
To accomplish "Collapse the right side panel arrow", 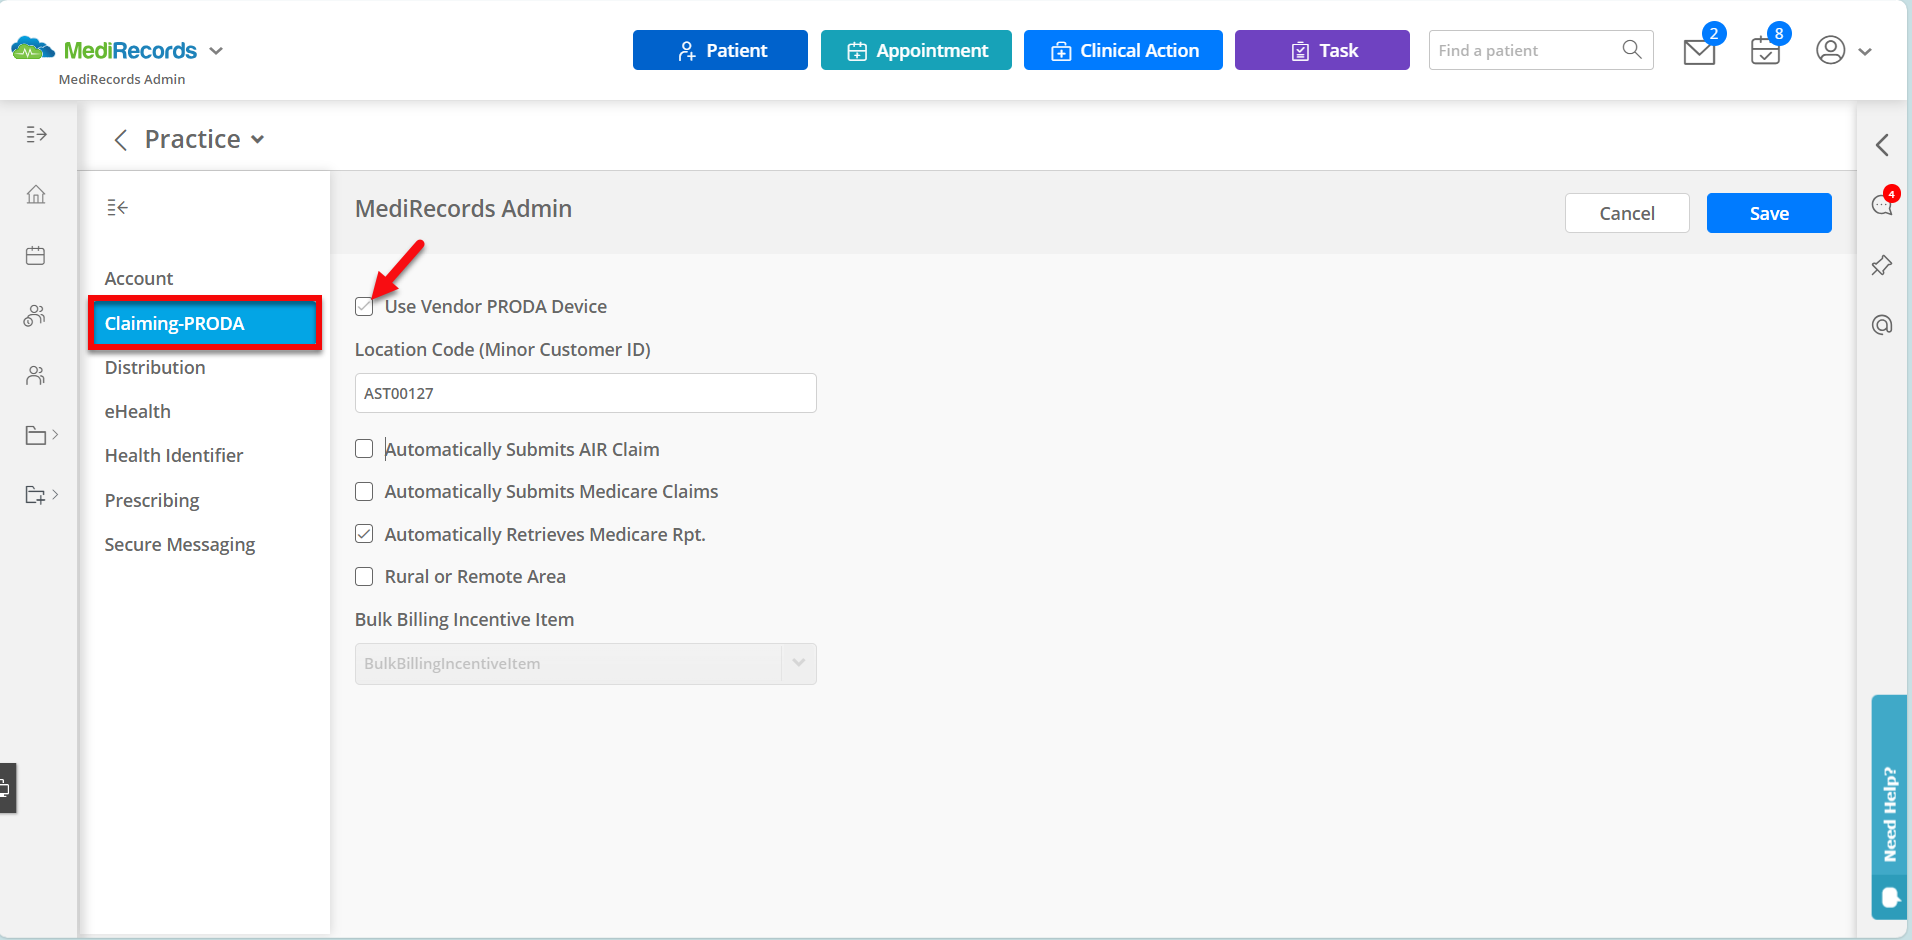I will pos(1882,145).
